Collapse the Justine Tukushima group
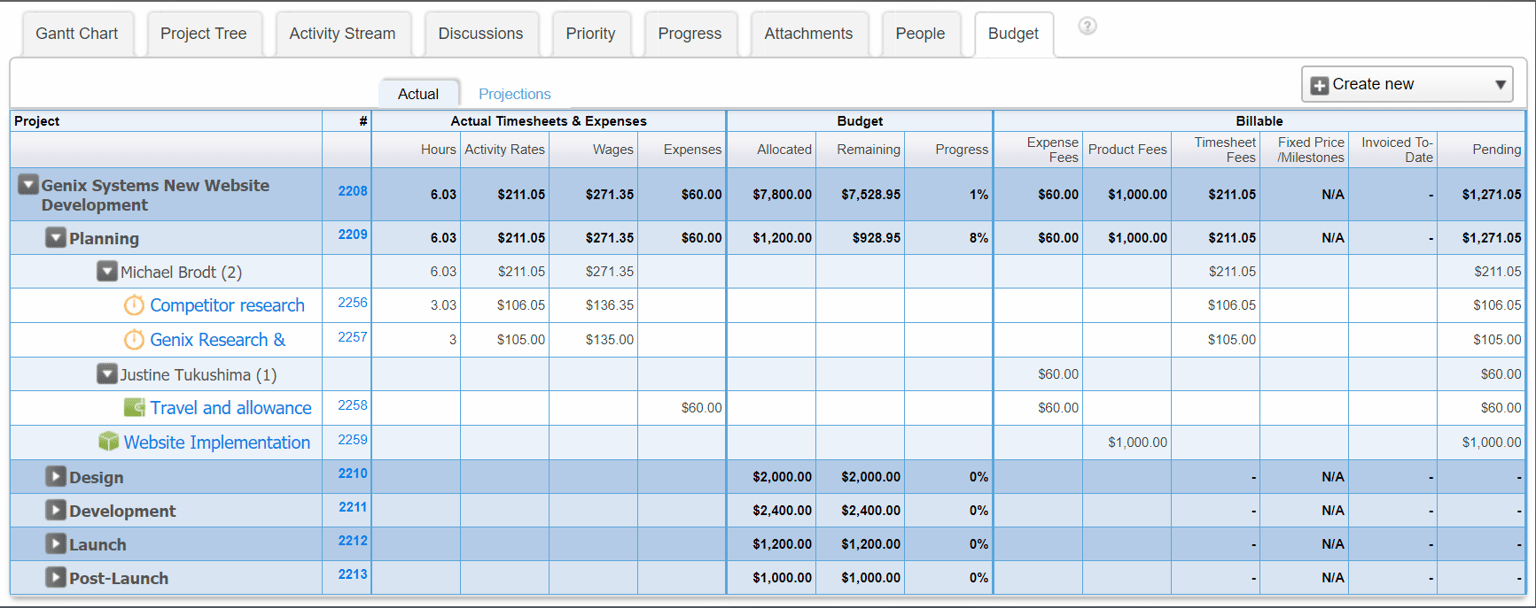Image resolution: width=1536 pixels, height=608 pixels. [108, 373]
